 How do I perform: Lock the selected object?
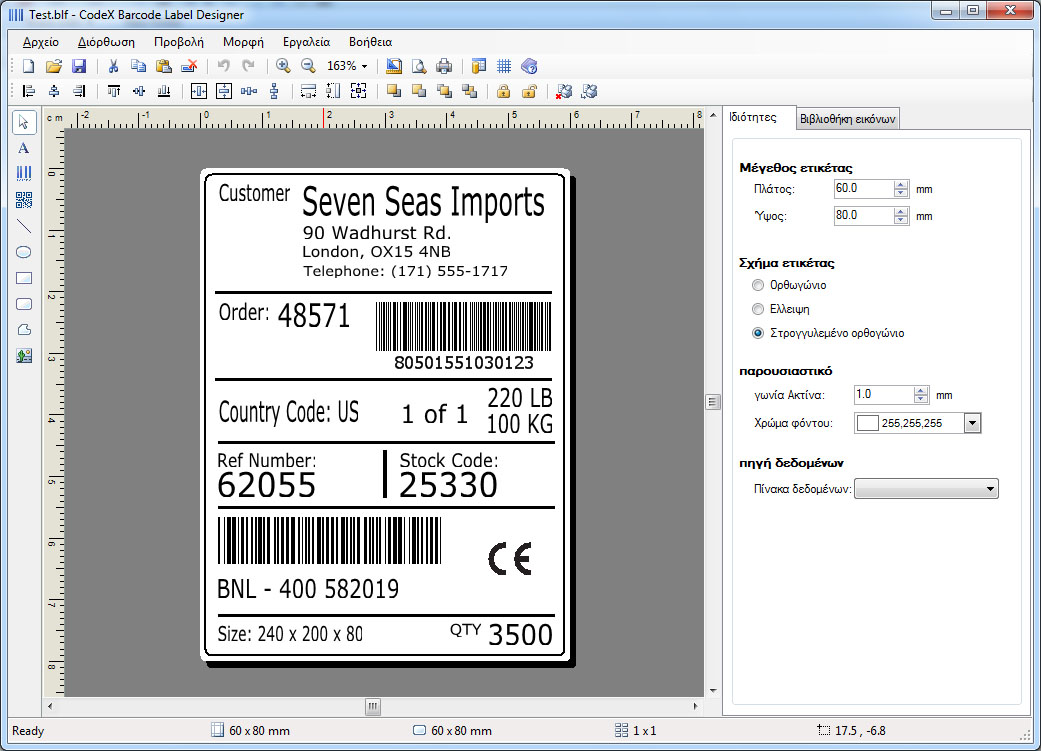(x=504, y=91)
